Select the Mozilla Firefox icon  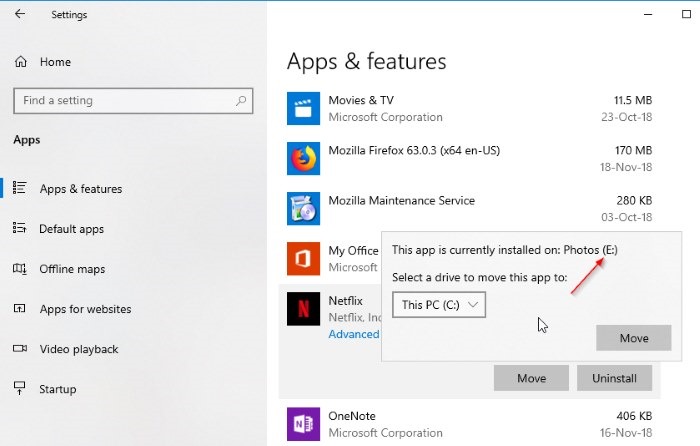click(x=304, y=158)
